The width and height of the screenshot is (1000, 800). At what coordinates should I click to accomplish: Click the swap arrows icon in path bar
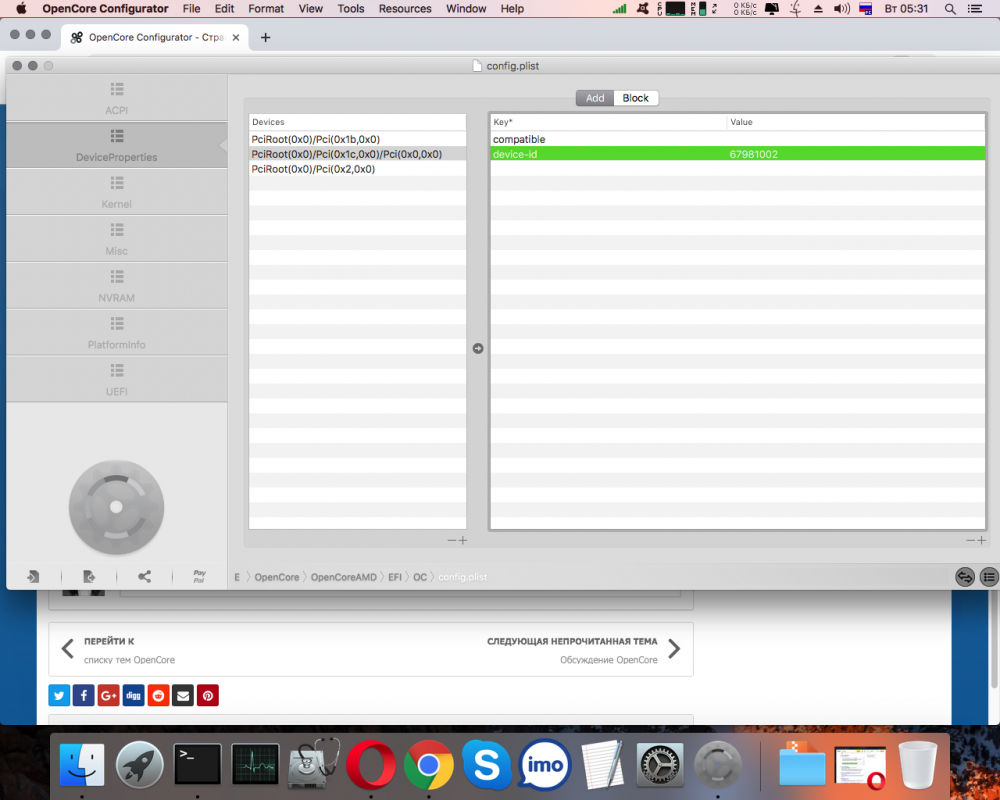pyautogui.click(x=965, y=577)
